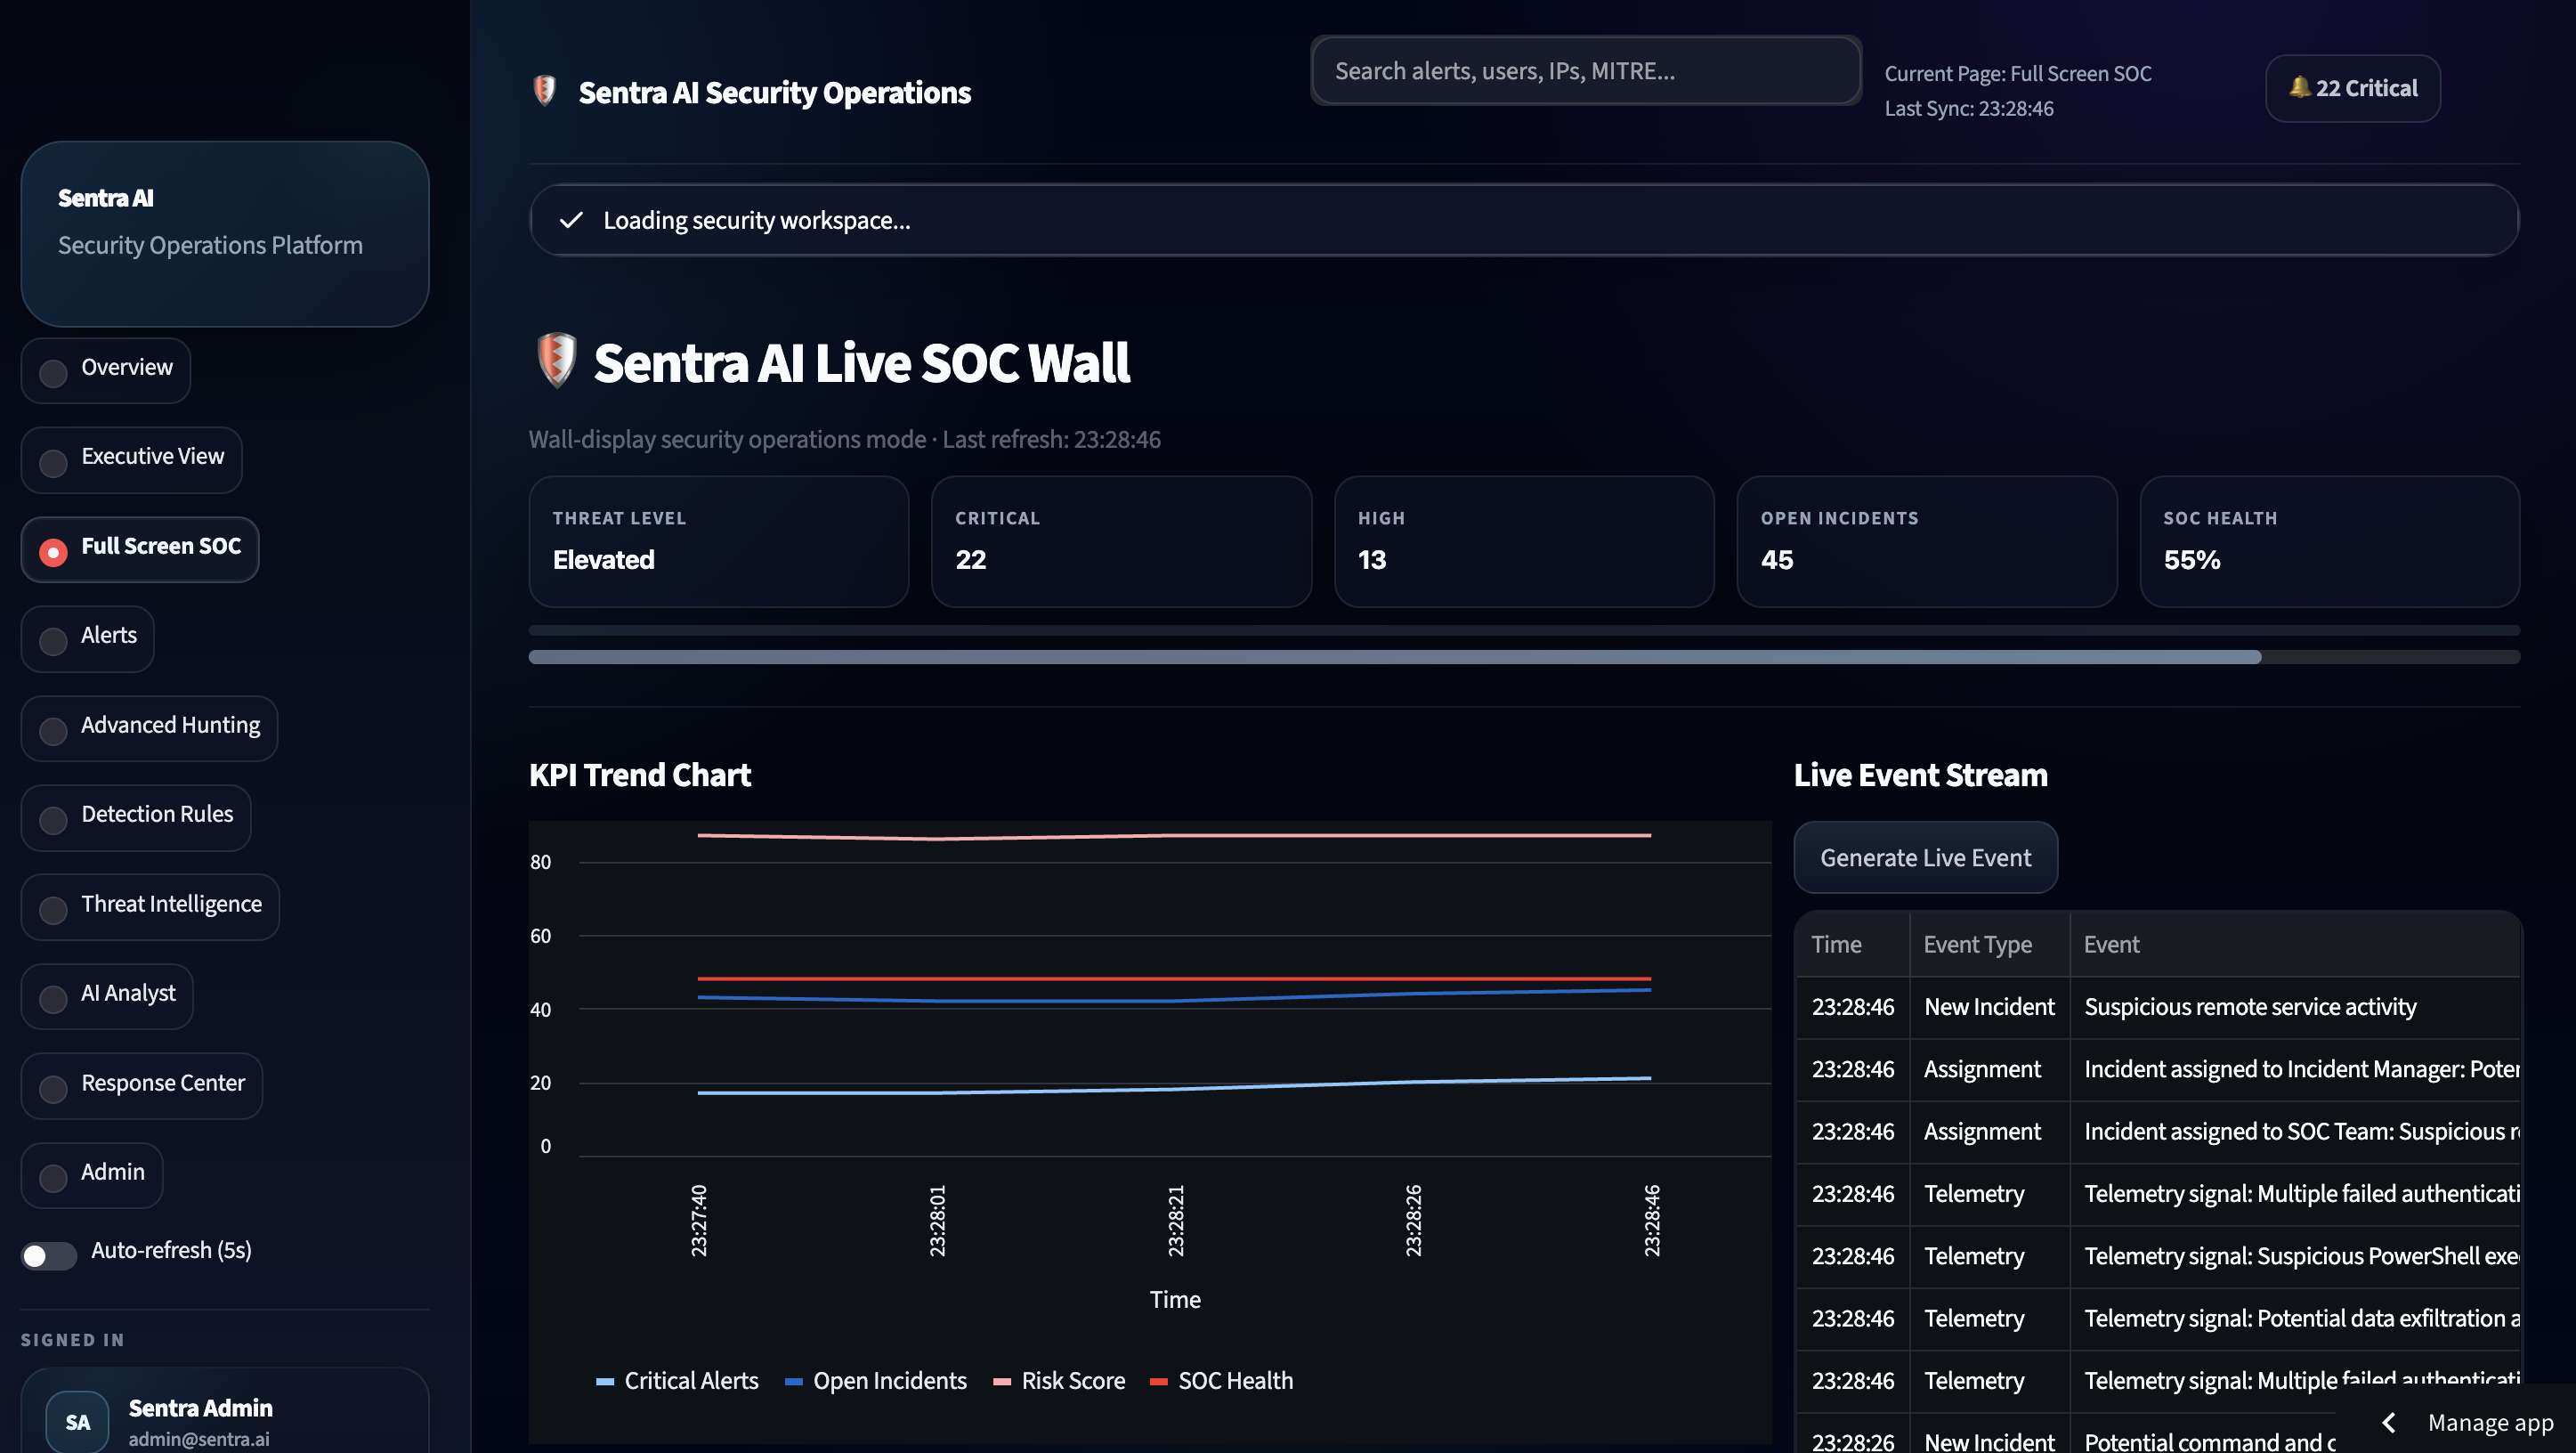Click the Event Type column header

pos(1990,944)
